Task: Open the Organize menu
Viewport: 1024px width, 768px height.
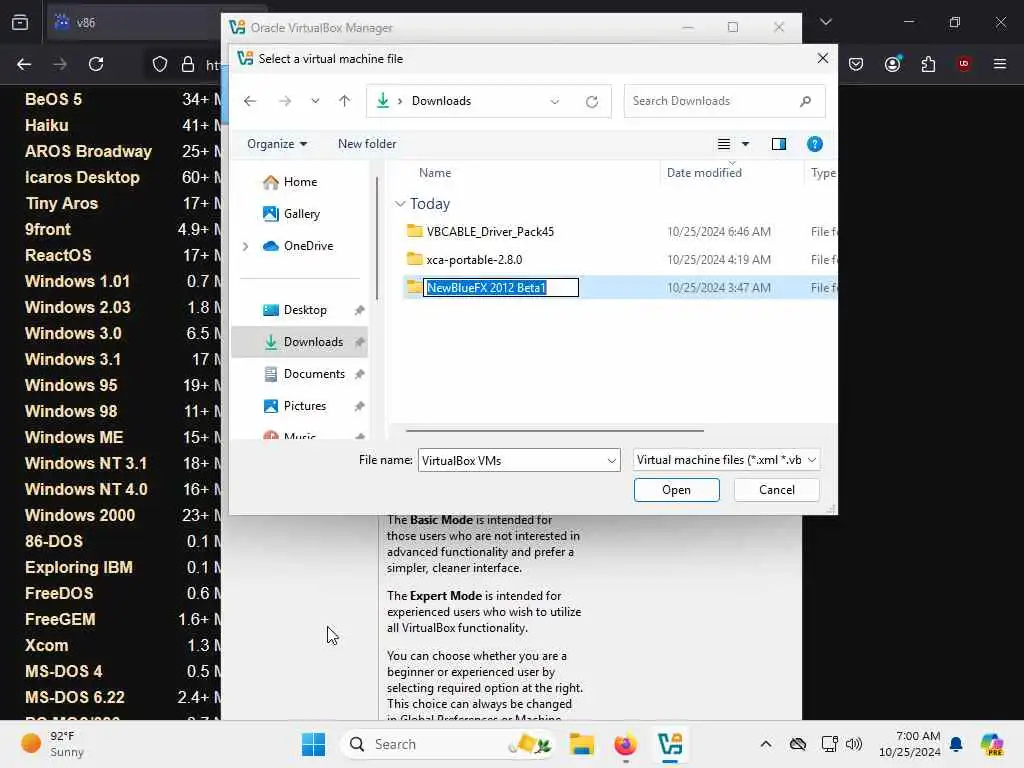Action: (277, 144)
